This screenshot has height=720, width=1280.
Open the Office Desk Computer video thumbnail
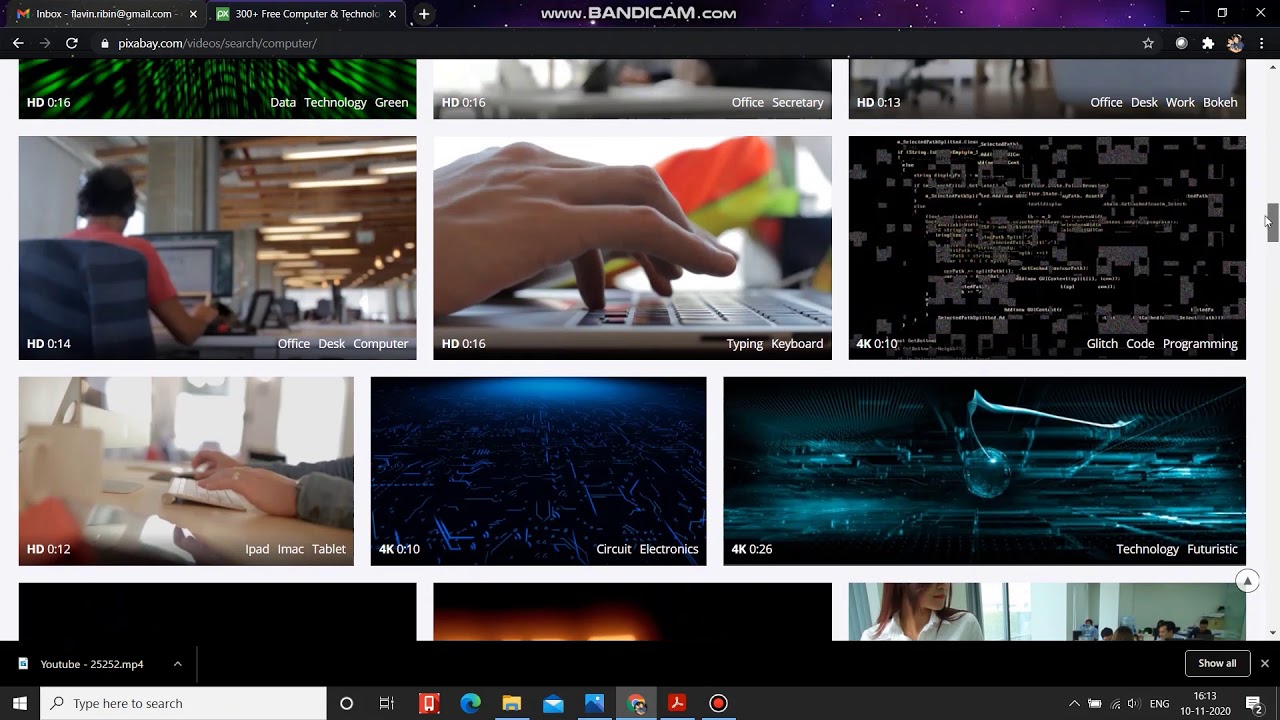217,248
